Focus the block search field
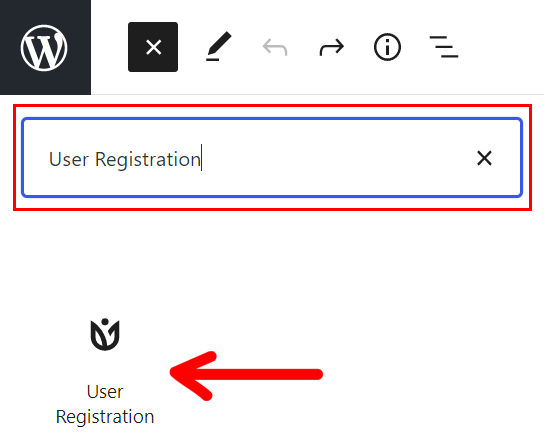 pyautogui.click(x=272, y=157)
